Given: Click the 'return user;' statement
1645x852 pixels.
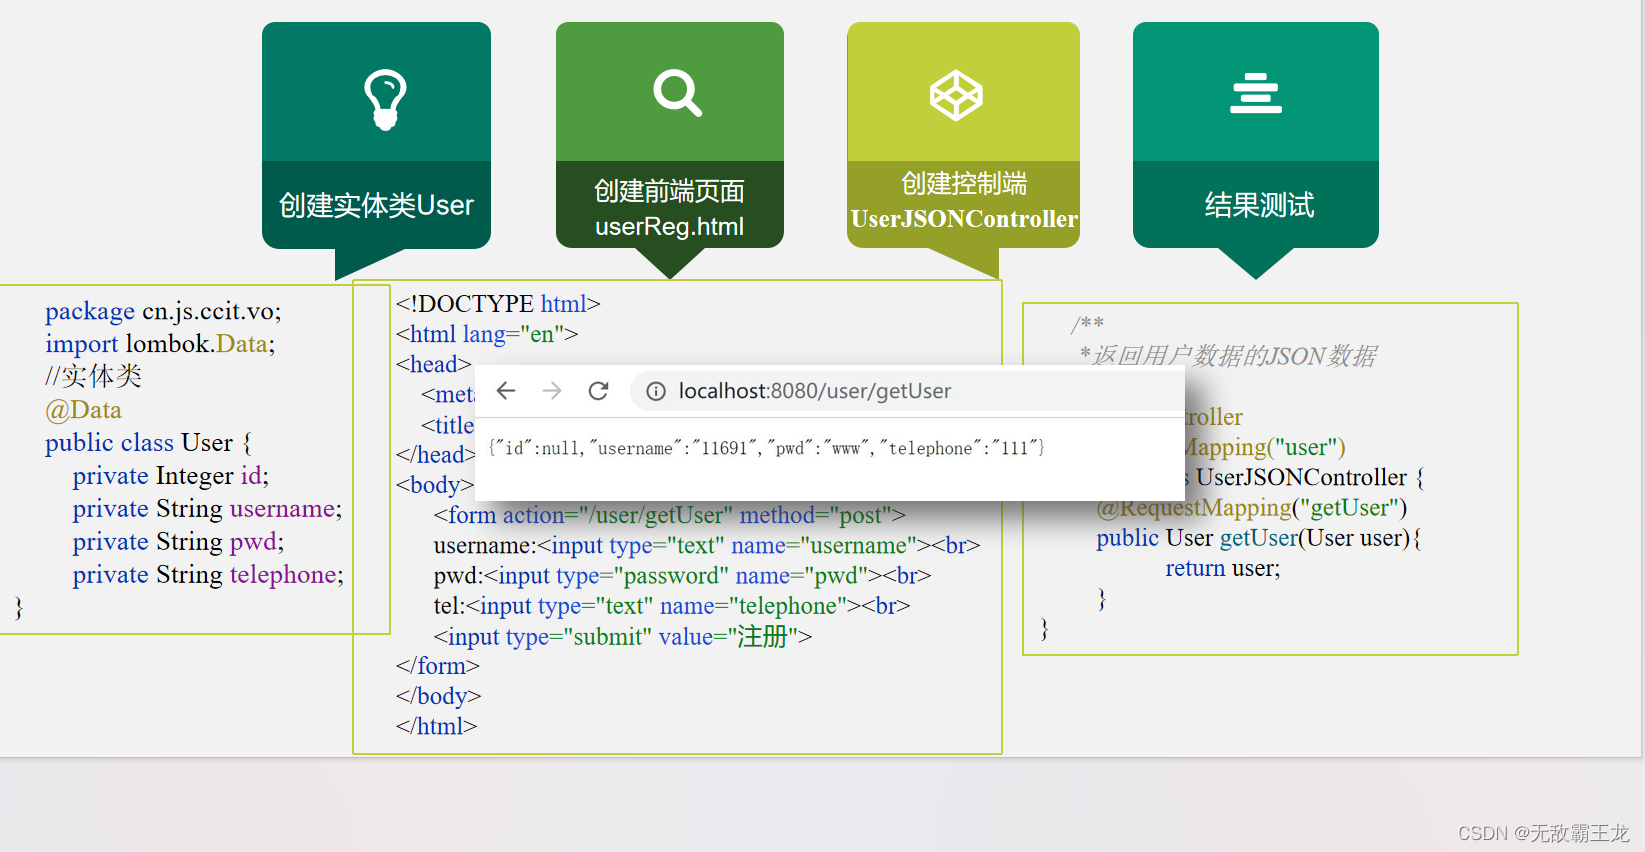Looking at the screenshot, I should coord(1223,568).
